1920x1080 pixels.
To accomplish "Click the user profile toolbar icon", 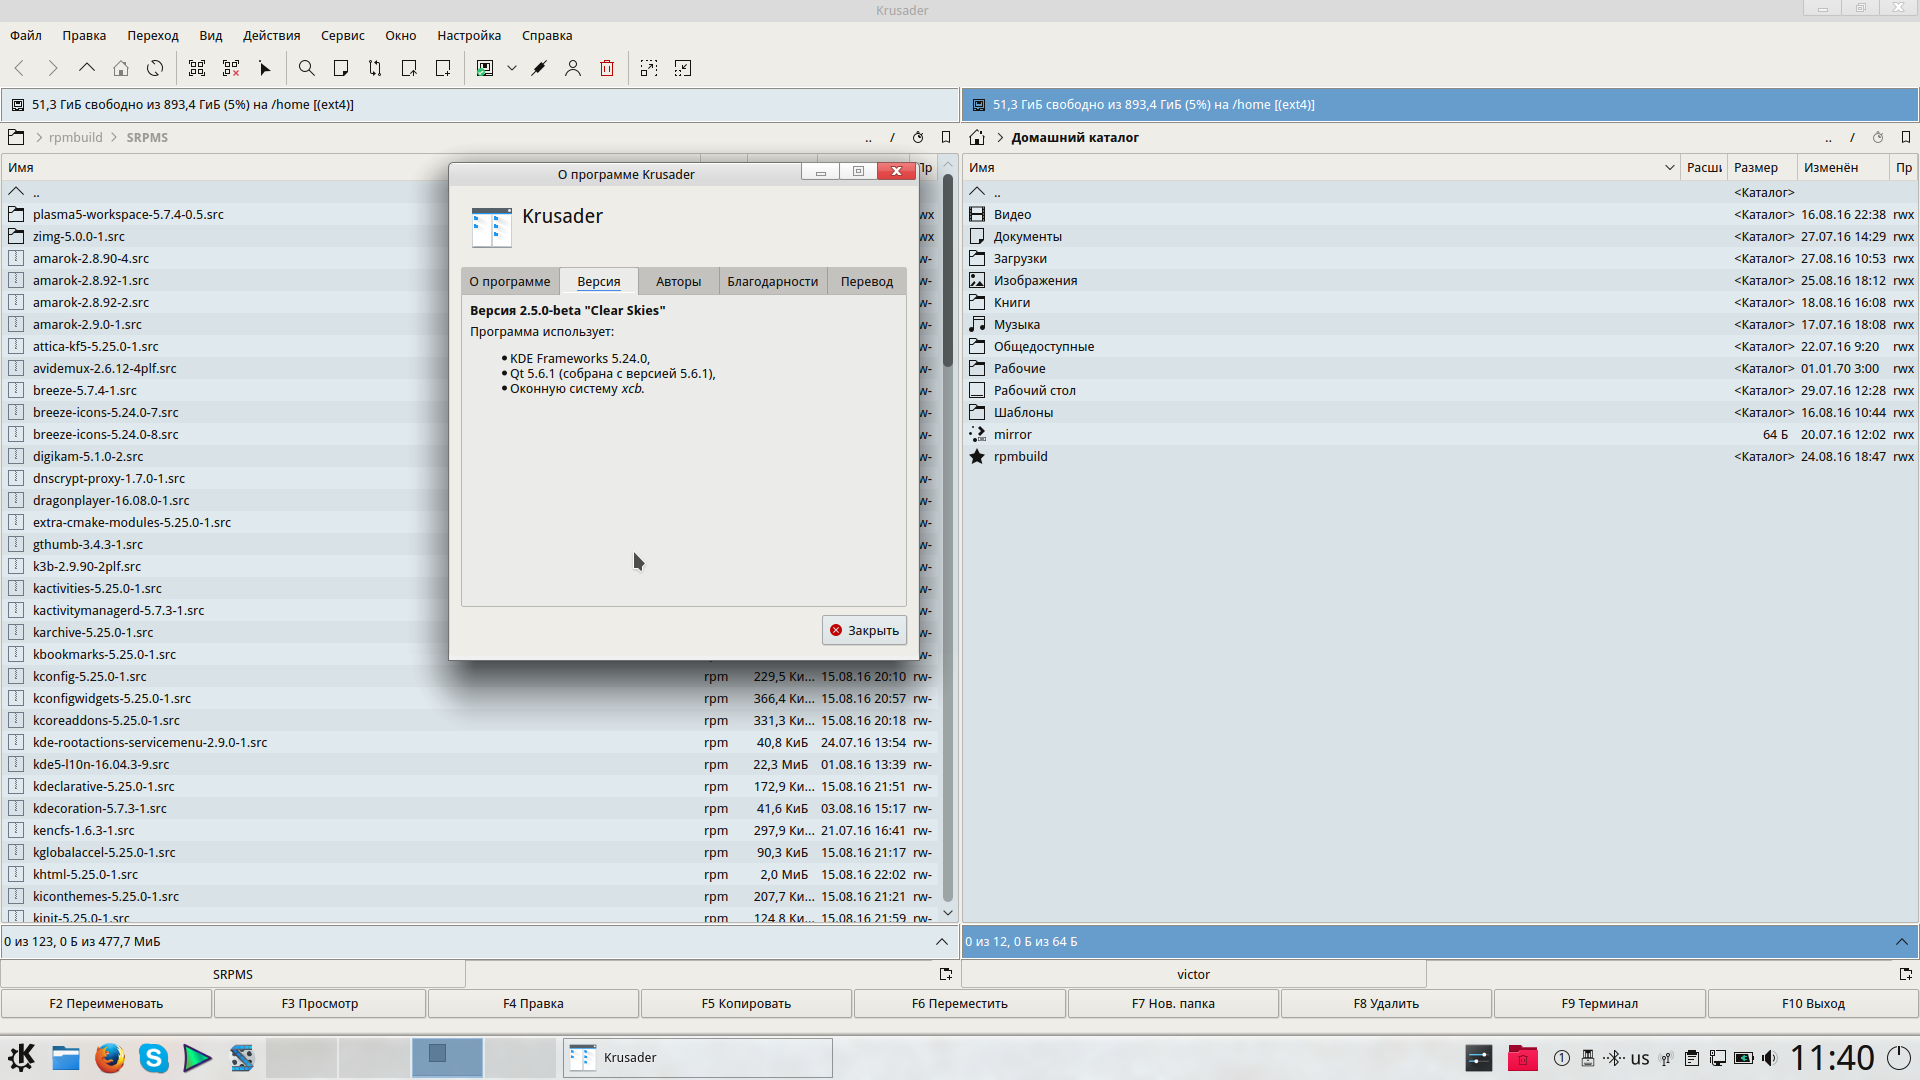I will point(573,68).
